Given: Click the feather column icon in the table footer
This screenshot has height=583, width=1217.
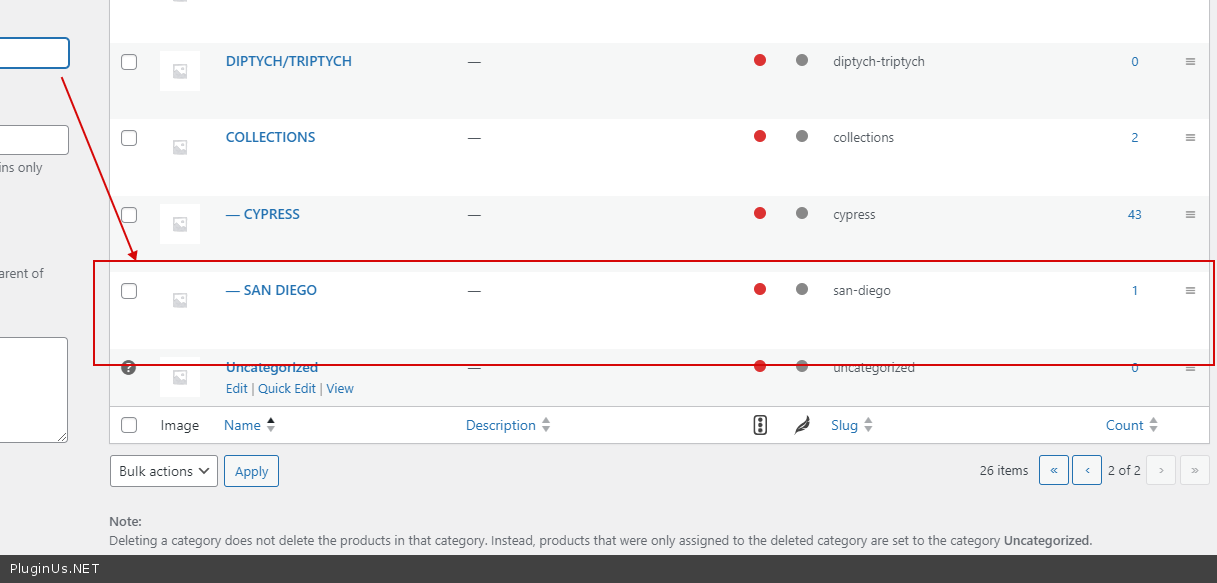Looking at the screenshot, I should pyautogui.click(x=801, y=426).
